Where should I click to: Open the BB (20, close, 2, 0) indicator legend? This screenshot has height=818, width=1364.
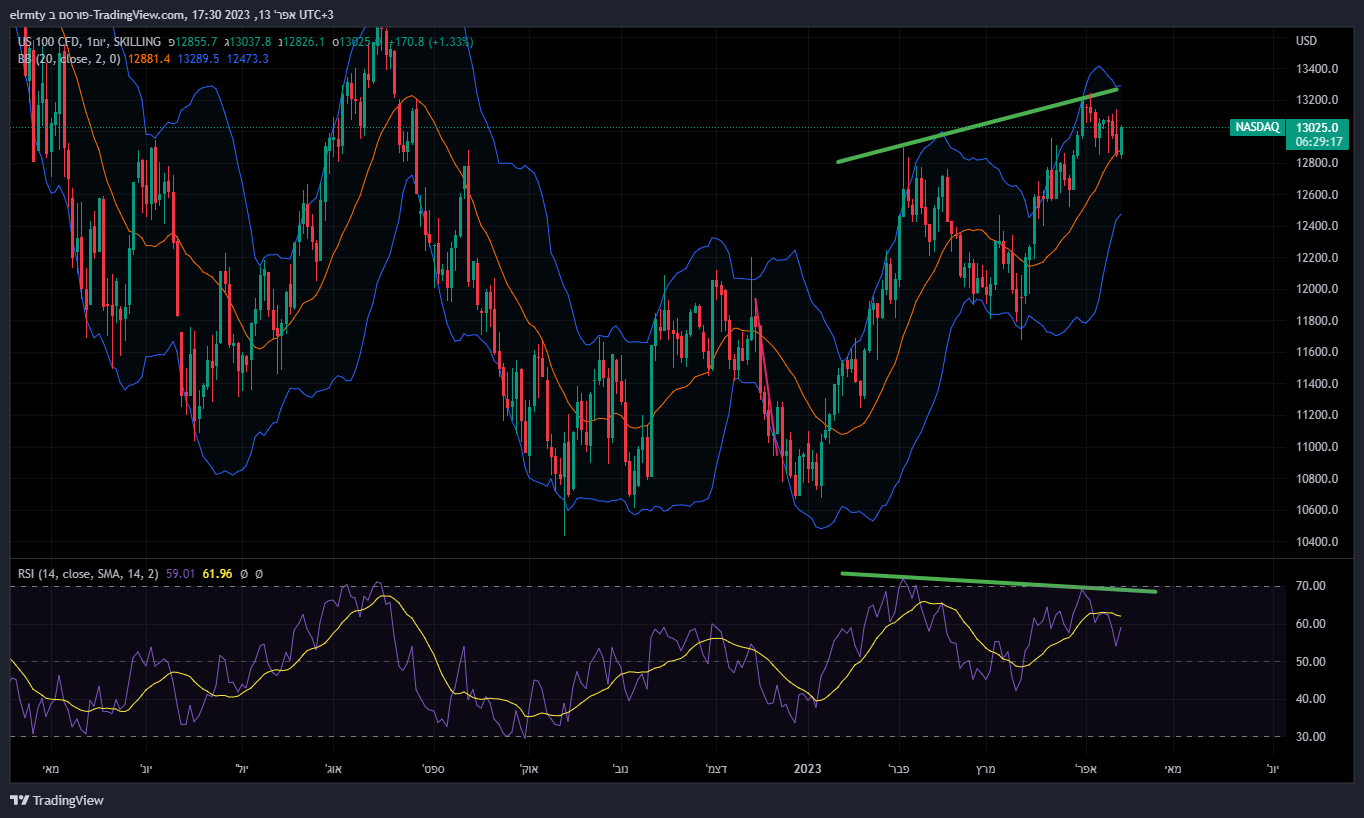pyautogui.click(x=68, y=59)
